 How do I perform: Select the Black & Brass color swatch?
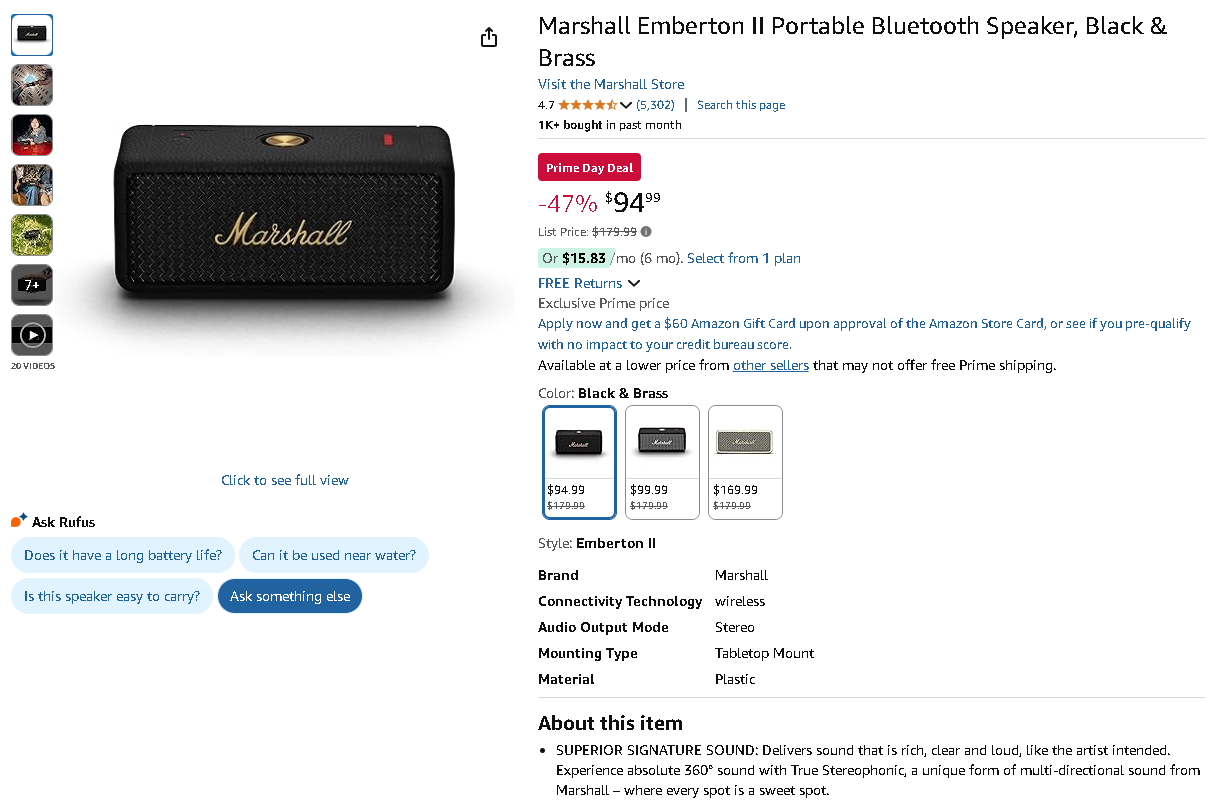(579, 461)
